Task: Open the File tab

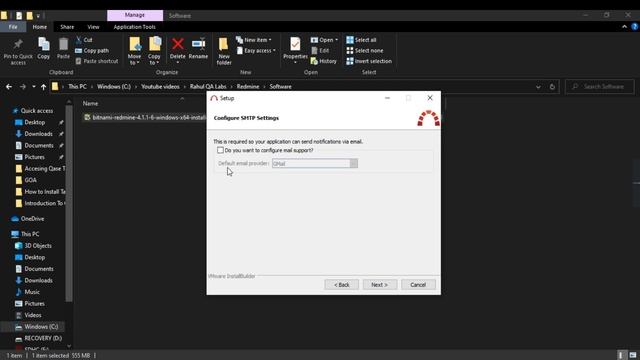Action: click(x=13, y=27)
